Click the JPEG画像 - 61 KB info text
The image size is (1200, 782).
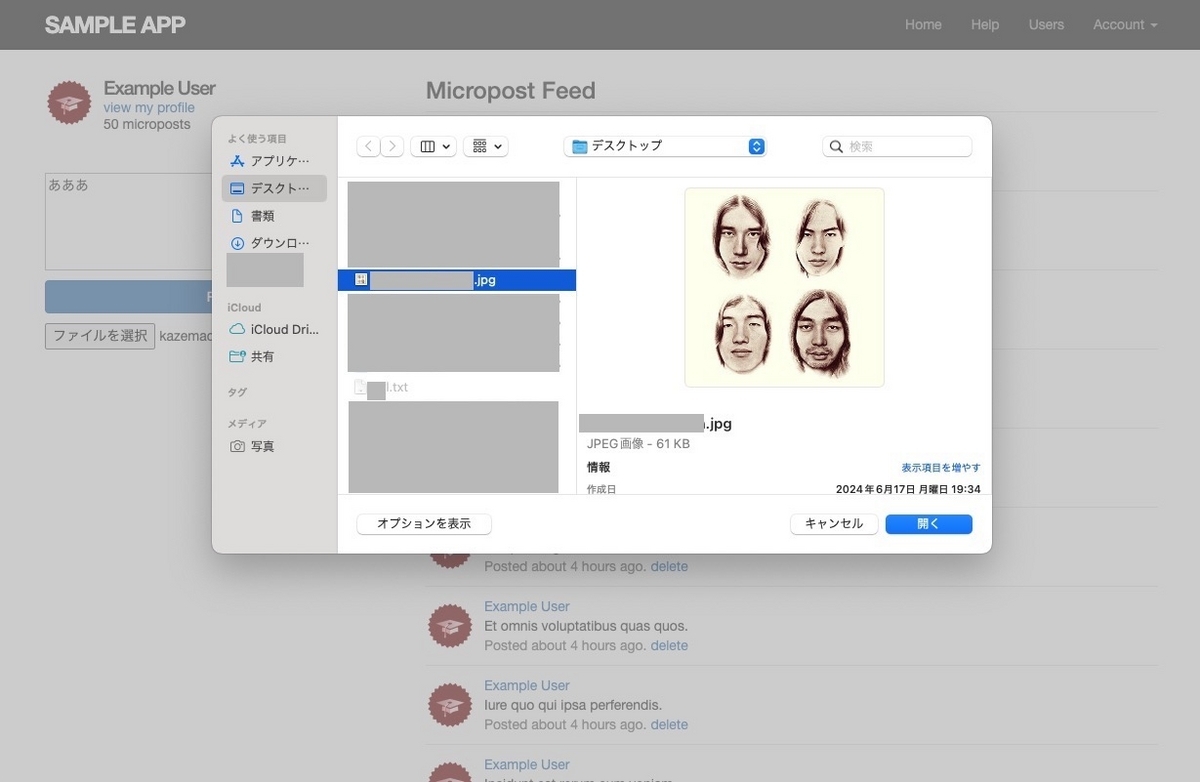click(x=638, y=443)
